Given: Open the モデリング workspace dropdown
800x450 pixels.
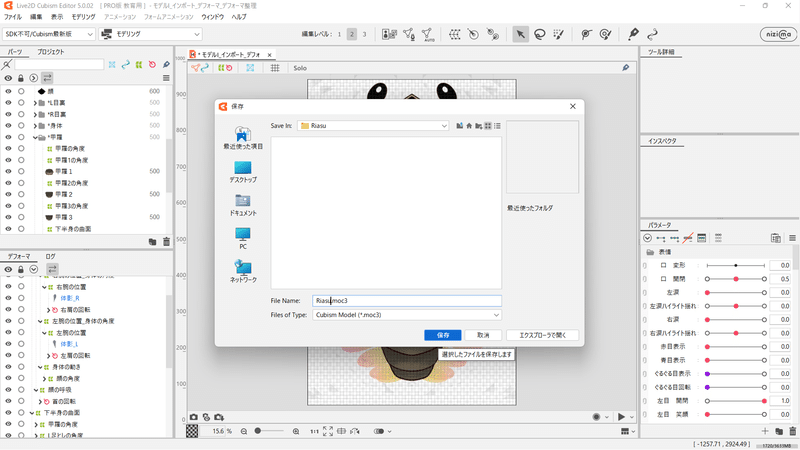Looking at the screenshot, I should [151, 34].
